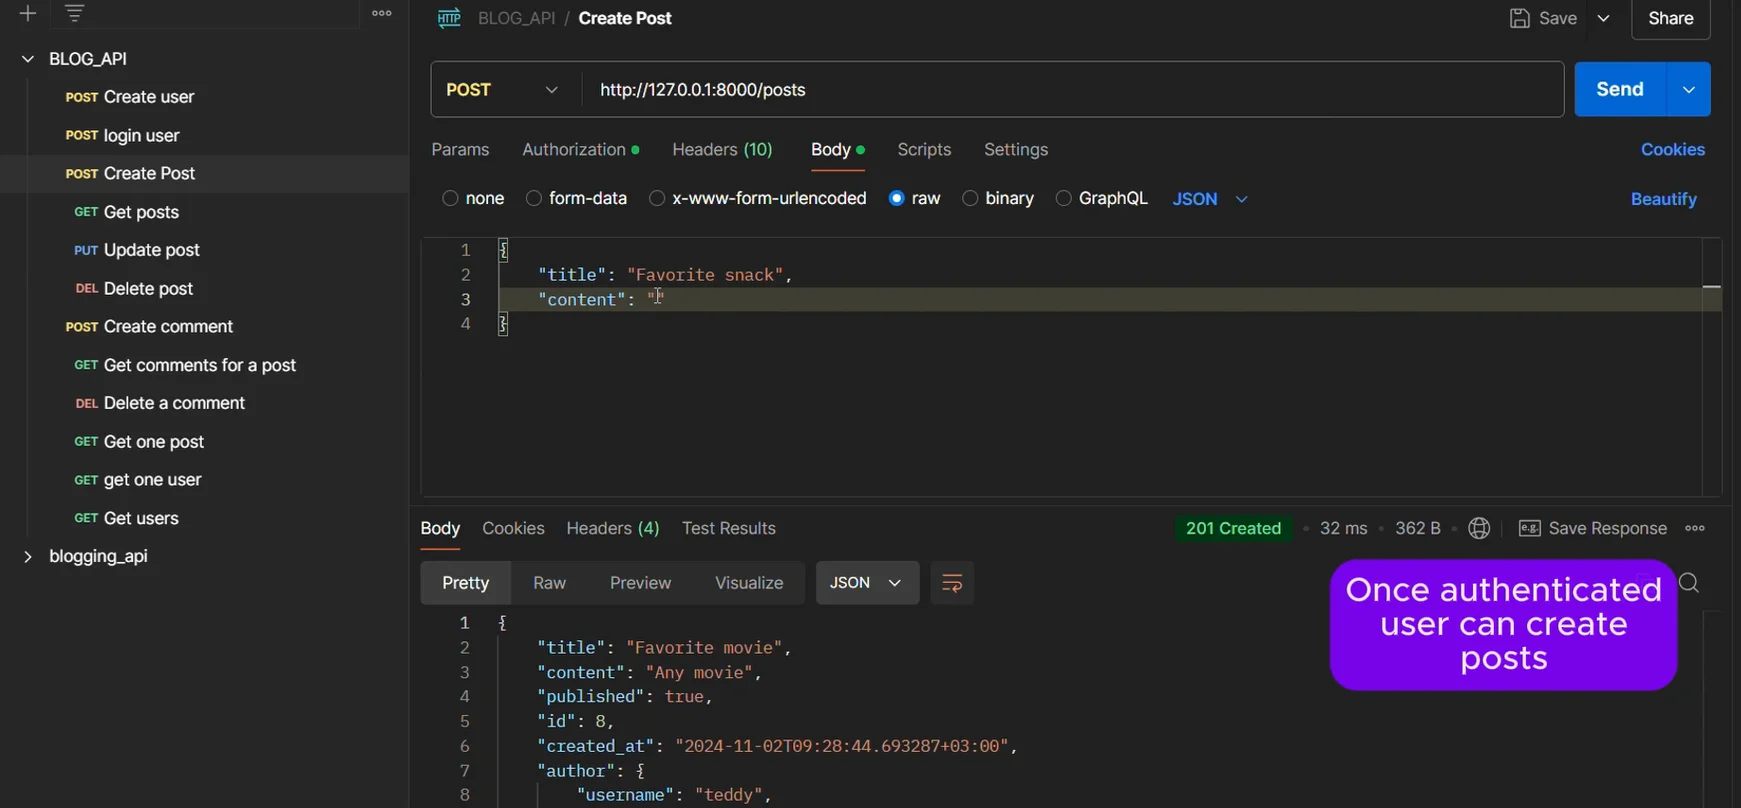Toggle word wrap icon in response viewer
This screenshot has width=1741, height=808.
click(x=952, y=583)
